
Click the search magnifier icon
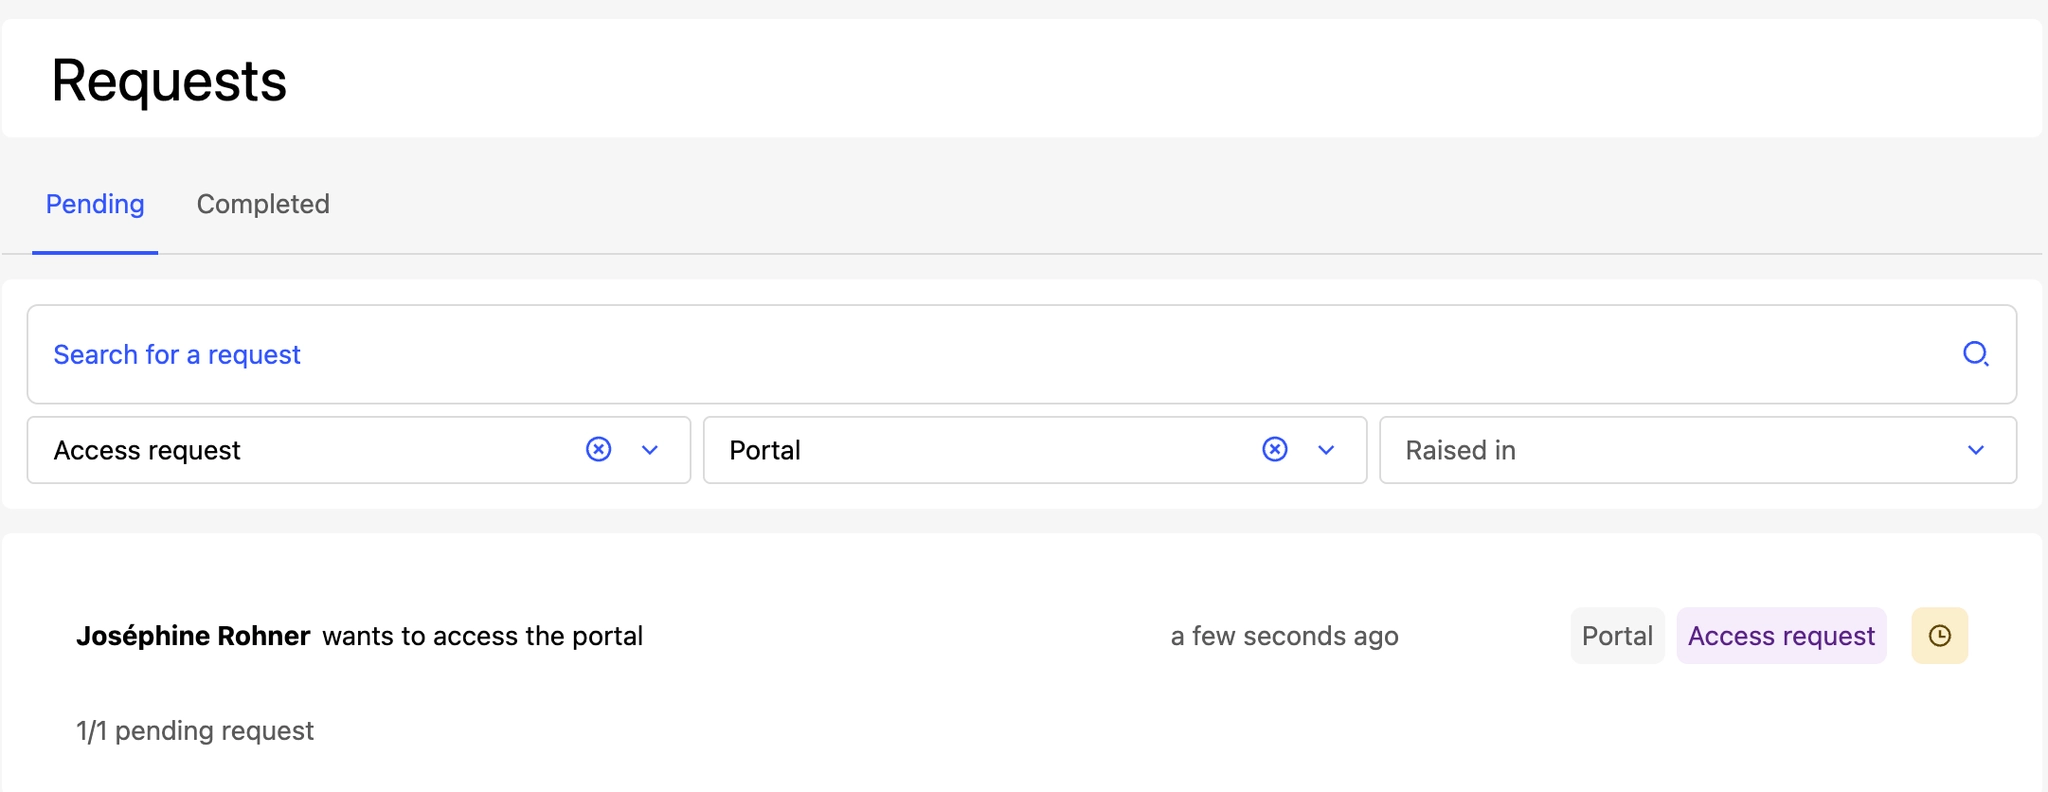pyautogui.click(x=1975, y=354)
